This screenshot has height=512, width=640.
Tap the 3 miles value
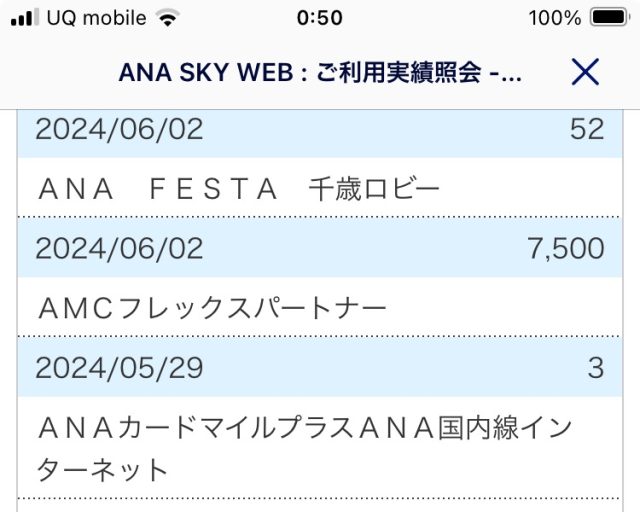point(596,368)
